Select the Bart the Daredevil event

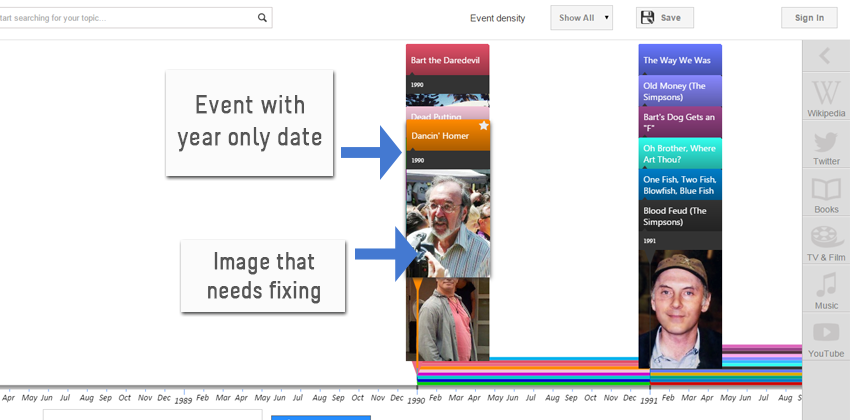pos(447,60)
